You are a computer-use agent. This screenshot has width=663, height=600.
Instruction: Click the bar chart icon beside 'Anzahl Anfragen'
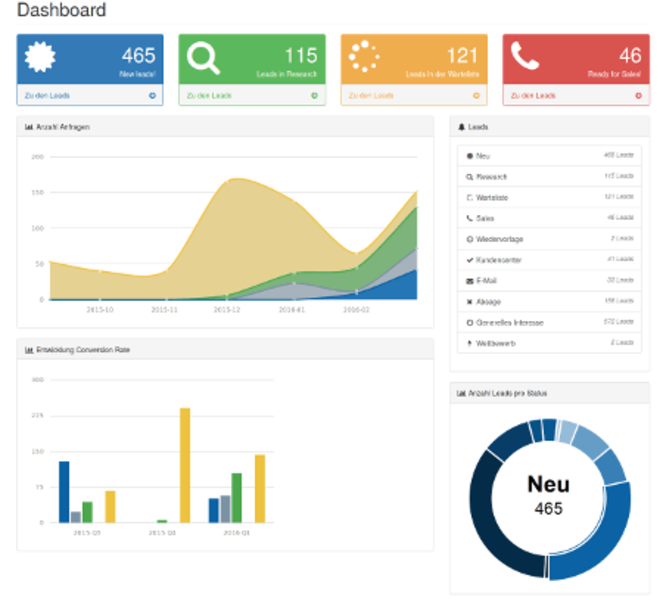(x=29, y=127)
